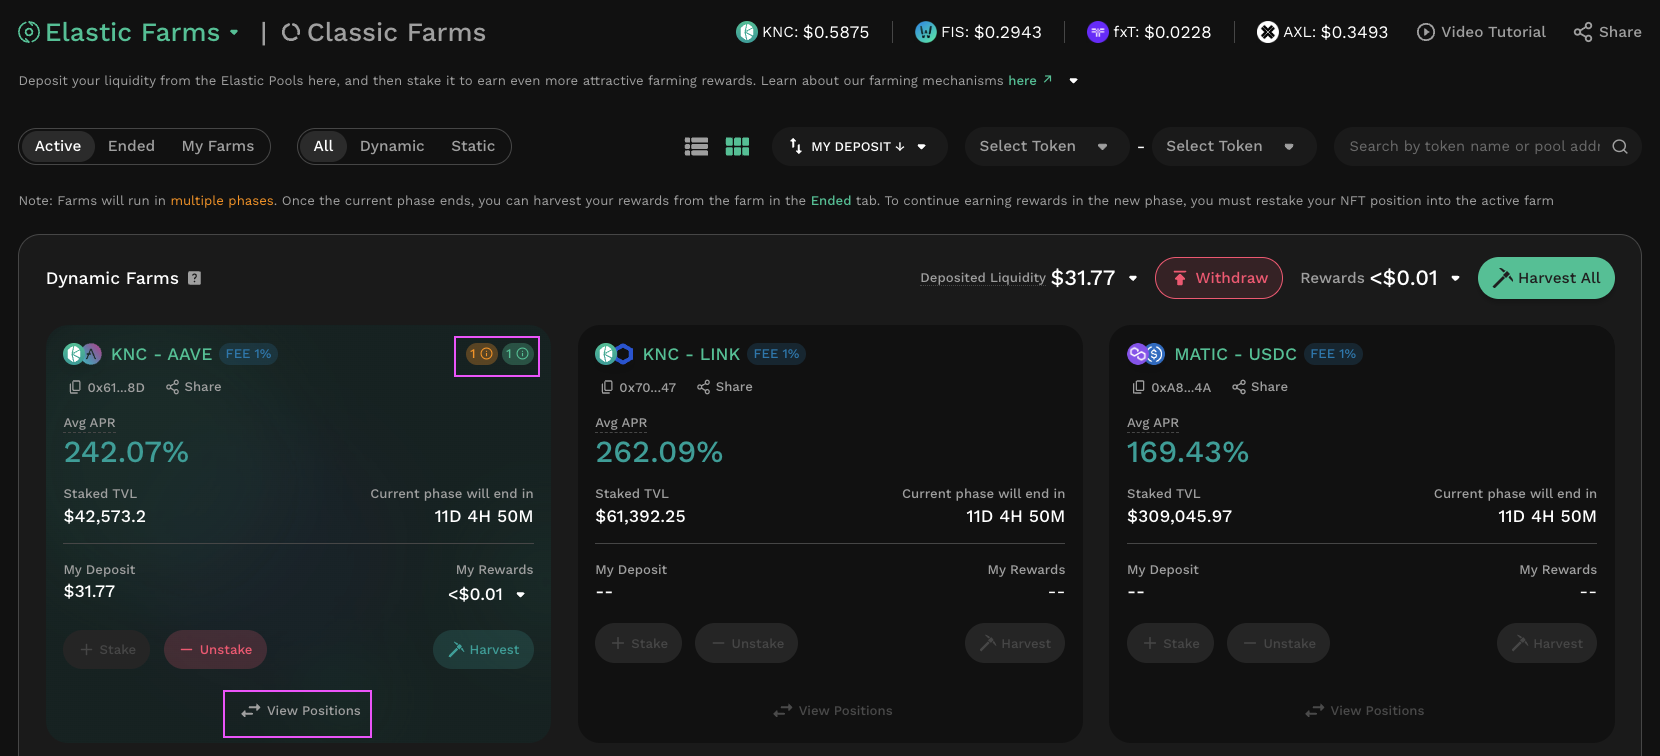Click Video Tutorial link

coord(1481,32)
